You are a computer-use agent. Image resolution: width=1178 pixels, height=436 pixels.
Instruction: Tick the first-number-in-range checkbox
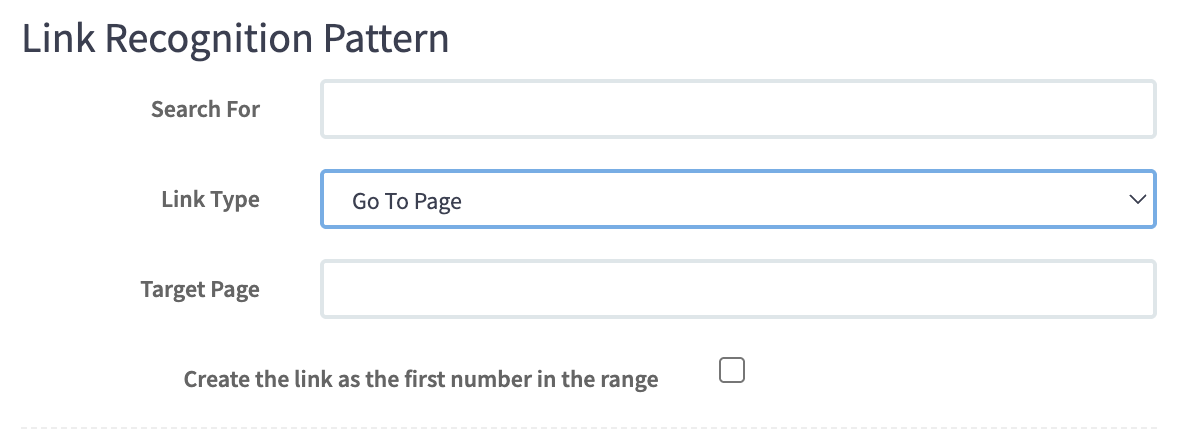(732, 371)
